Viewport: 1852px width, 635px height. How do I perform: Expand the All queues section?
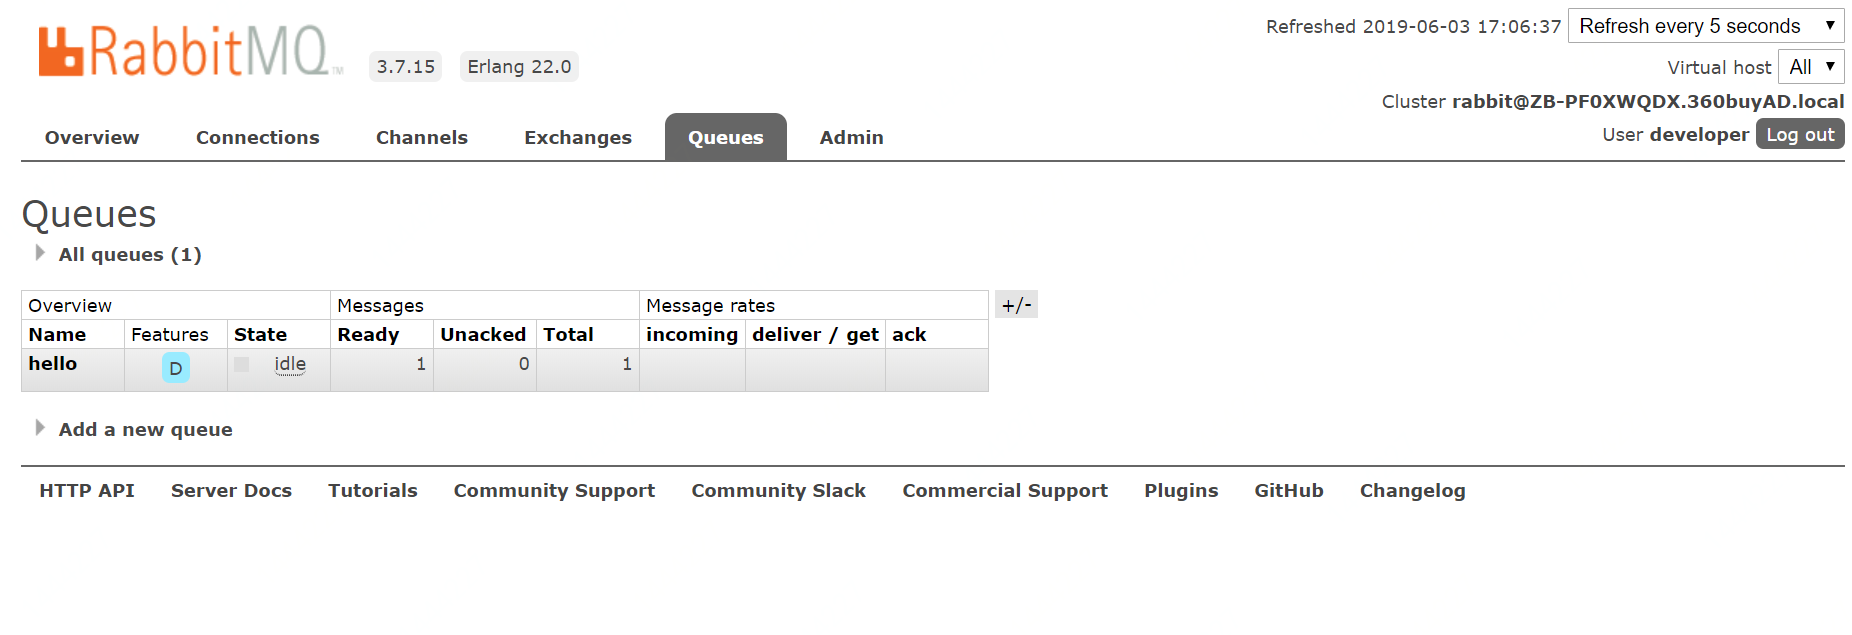[x=129, y=255]
